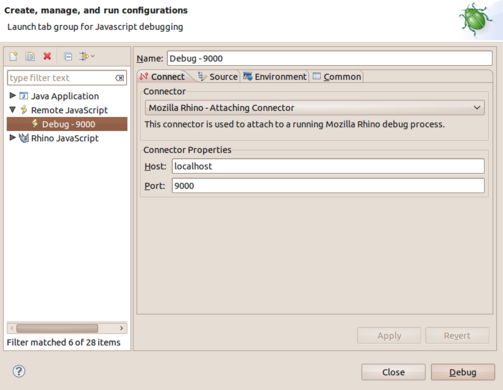This screenshot has height=390, width=503.
Task: Collapse the Remote JavaScript tree node
Action: (x=13, y=109)
